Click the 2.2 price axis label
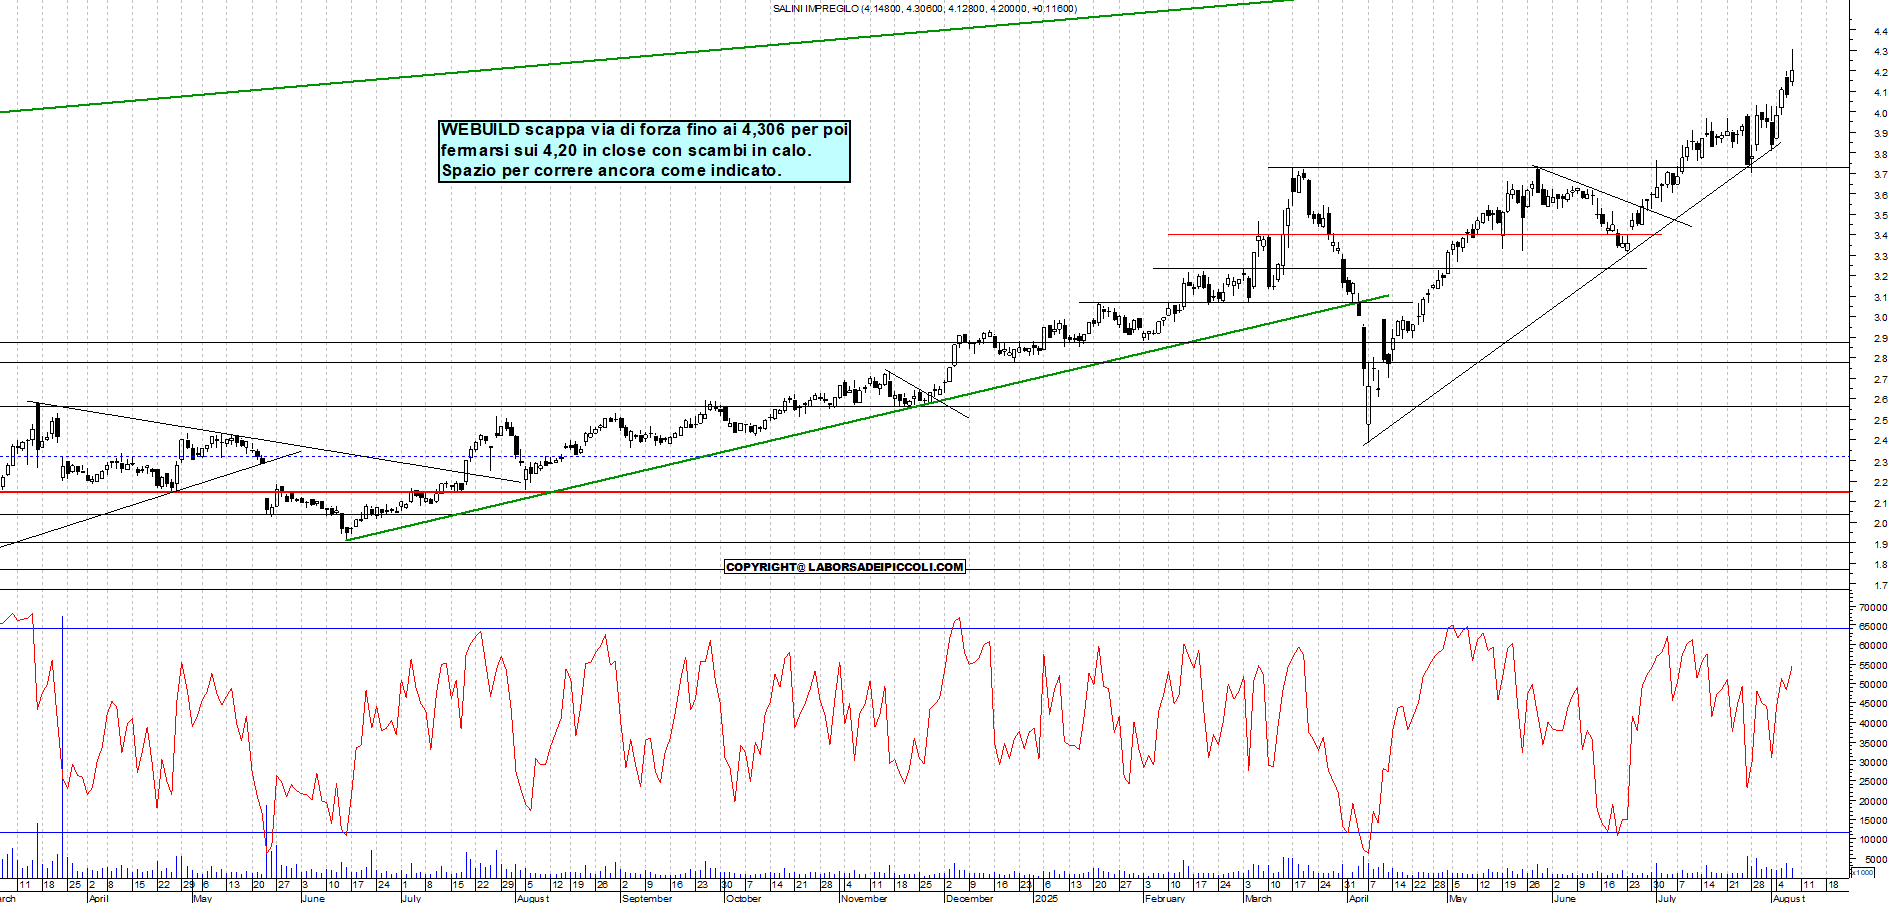1890x903 pixels. tap(1881, 483)
